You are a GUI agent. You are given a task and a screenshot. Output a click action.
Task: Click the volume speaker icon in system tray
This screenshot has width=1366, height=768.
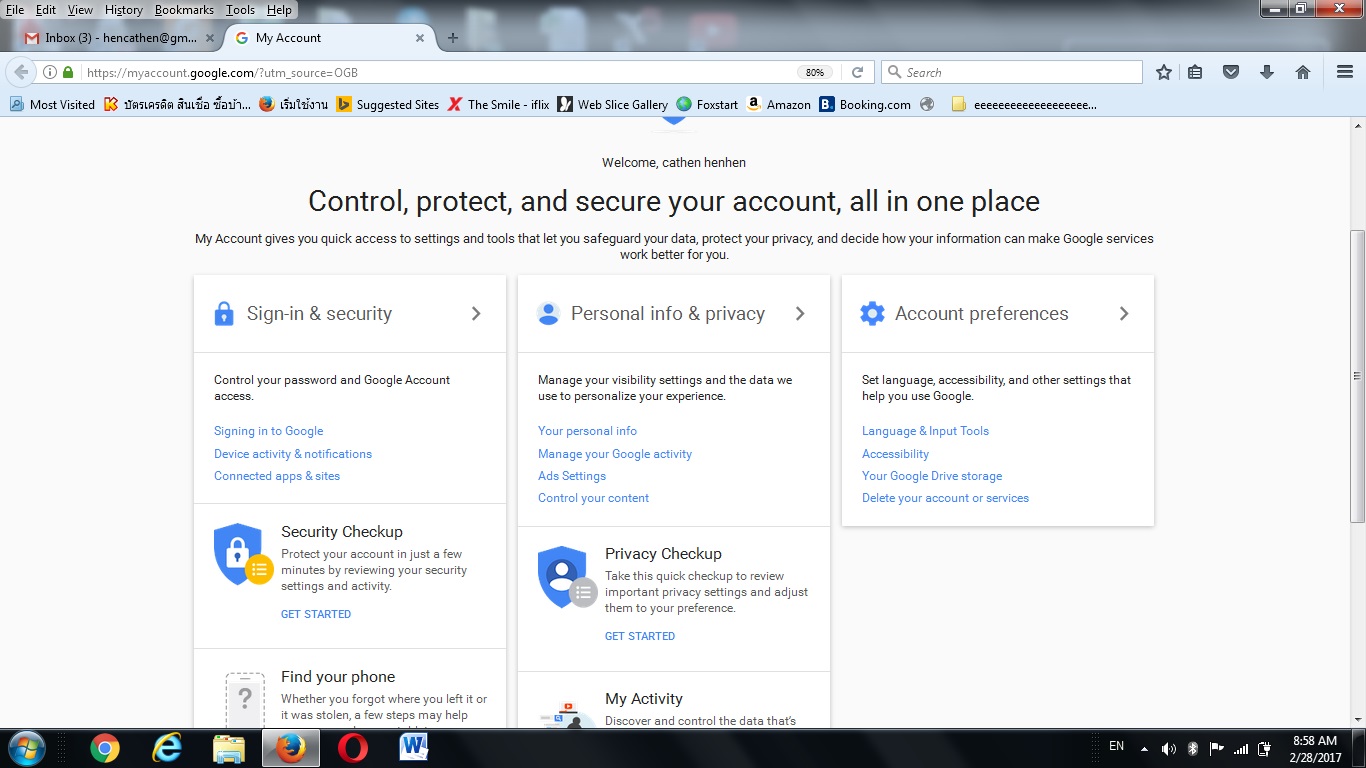pos(1168,748)
